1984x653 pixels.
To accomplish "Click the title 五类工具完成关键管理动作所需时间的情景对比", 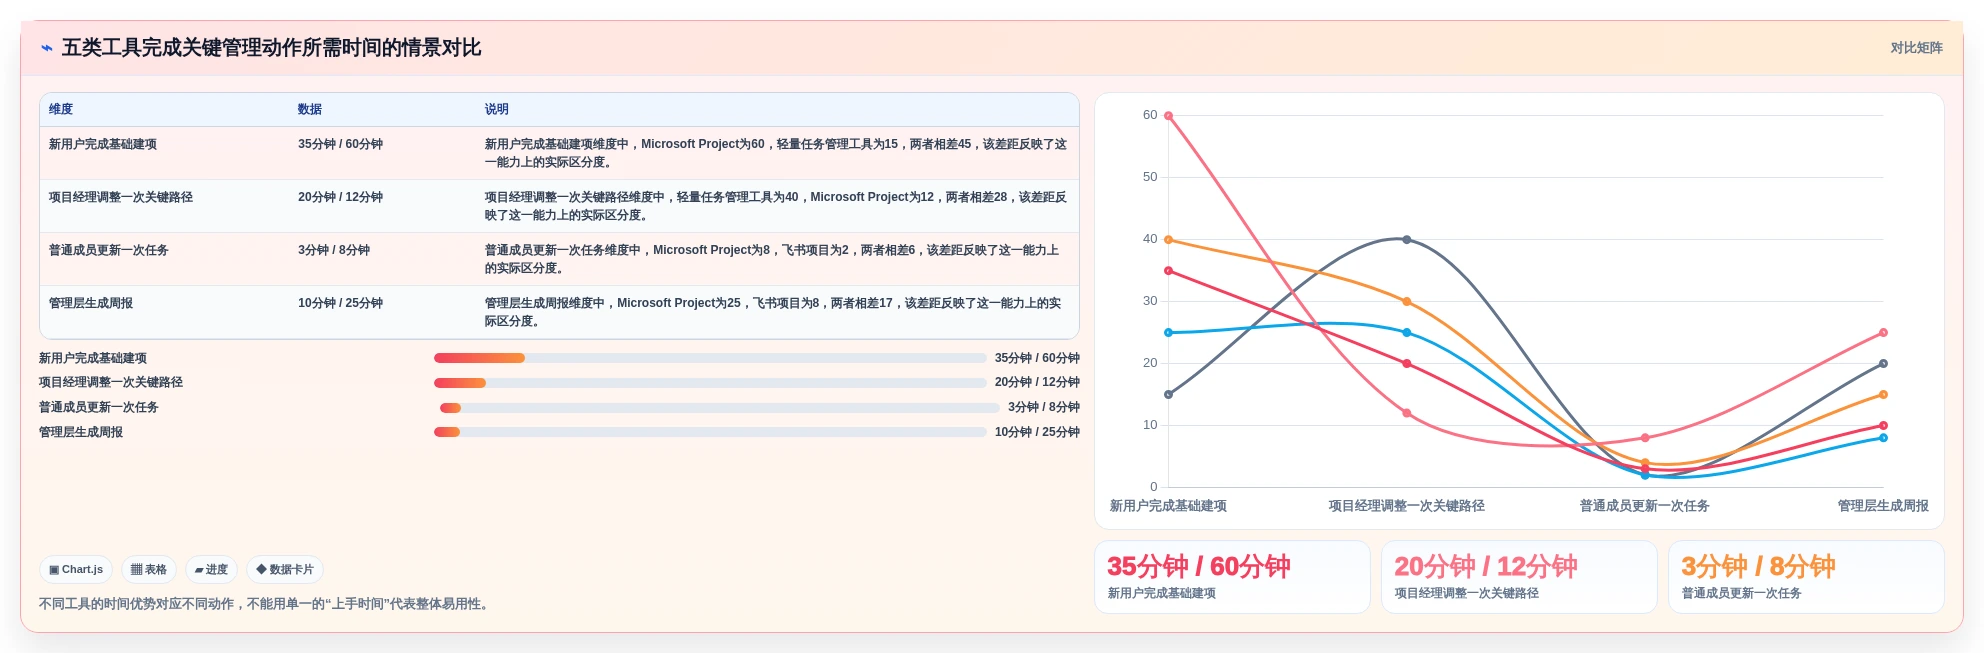I will pyautogui.click(x=272, y=48).
